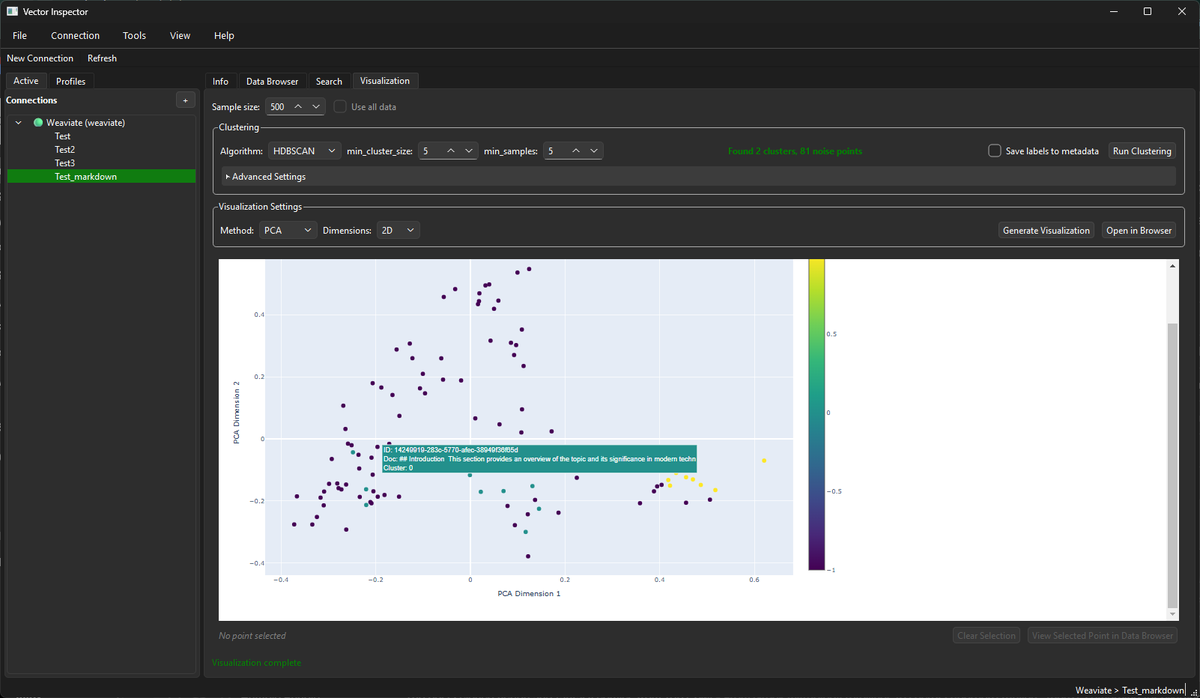Switch to the Profiles tab
Screen dimensions: 1200x698
click(70, 81)
